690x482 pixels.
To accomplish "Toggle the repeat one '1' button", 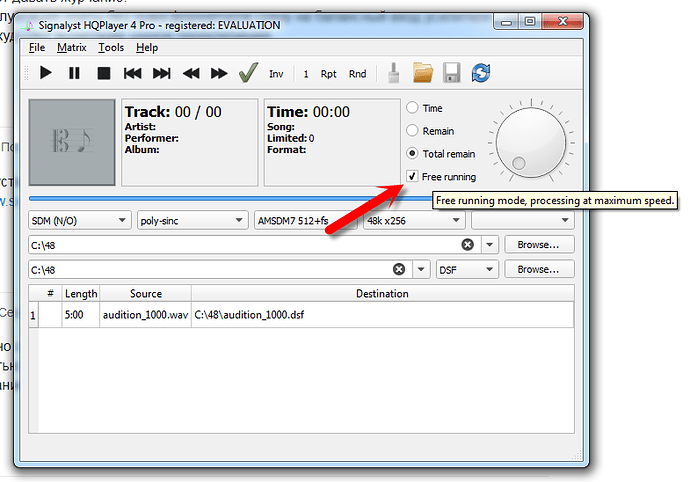I will (306, 74).
